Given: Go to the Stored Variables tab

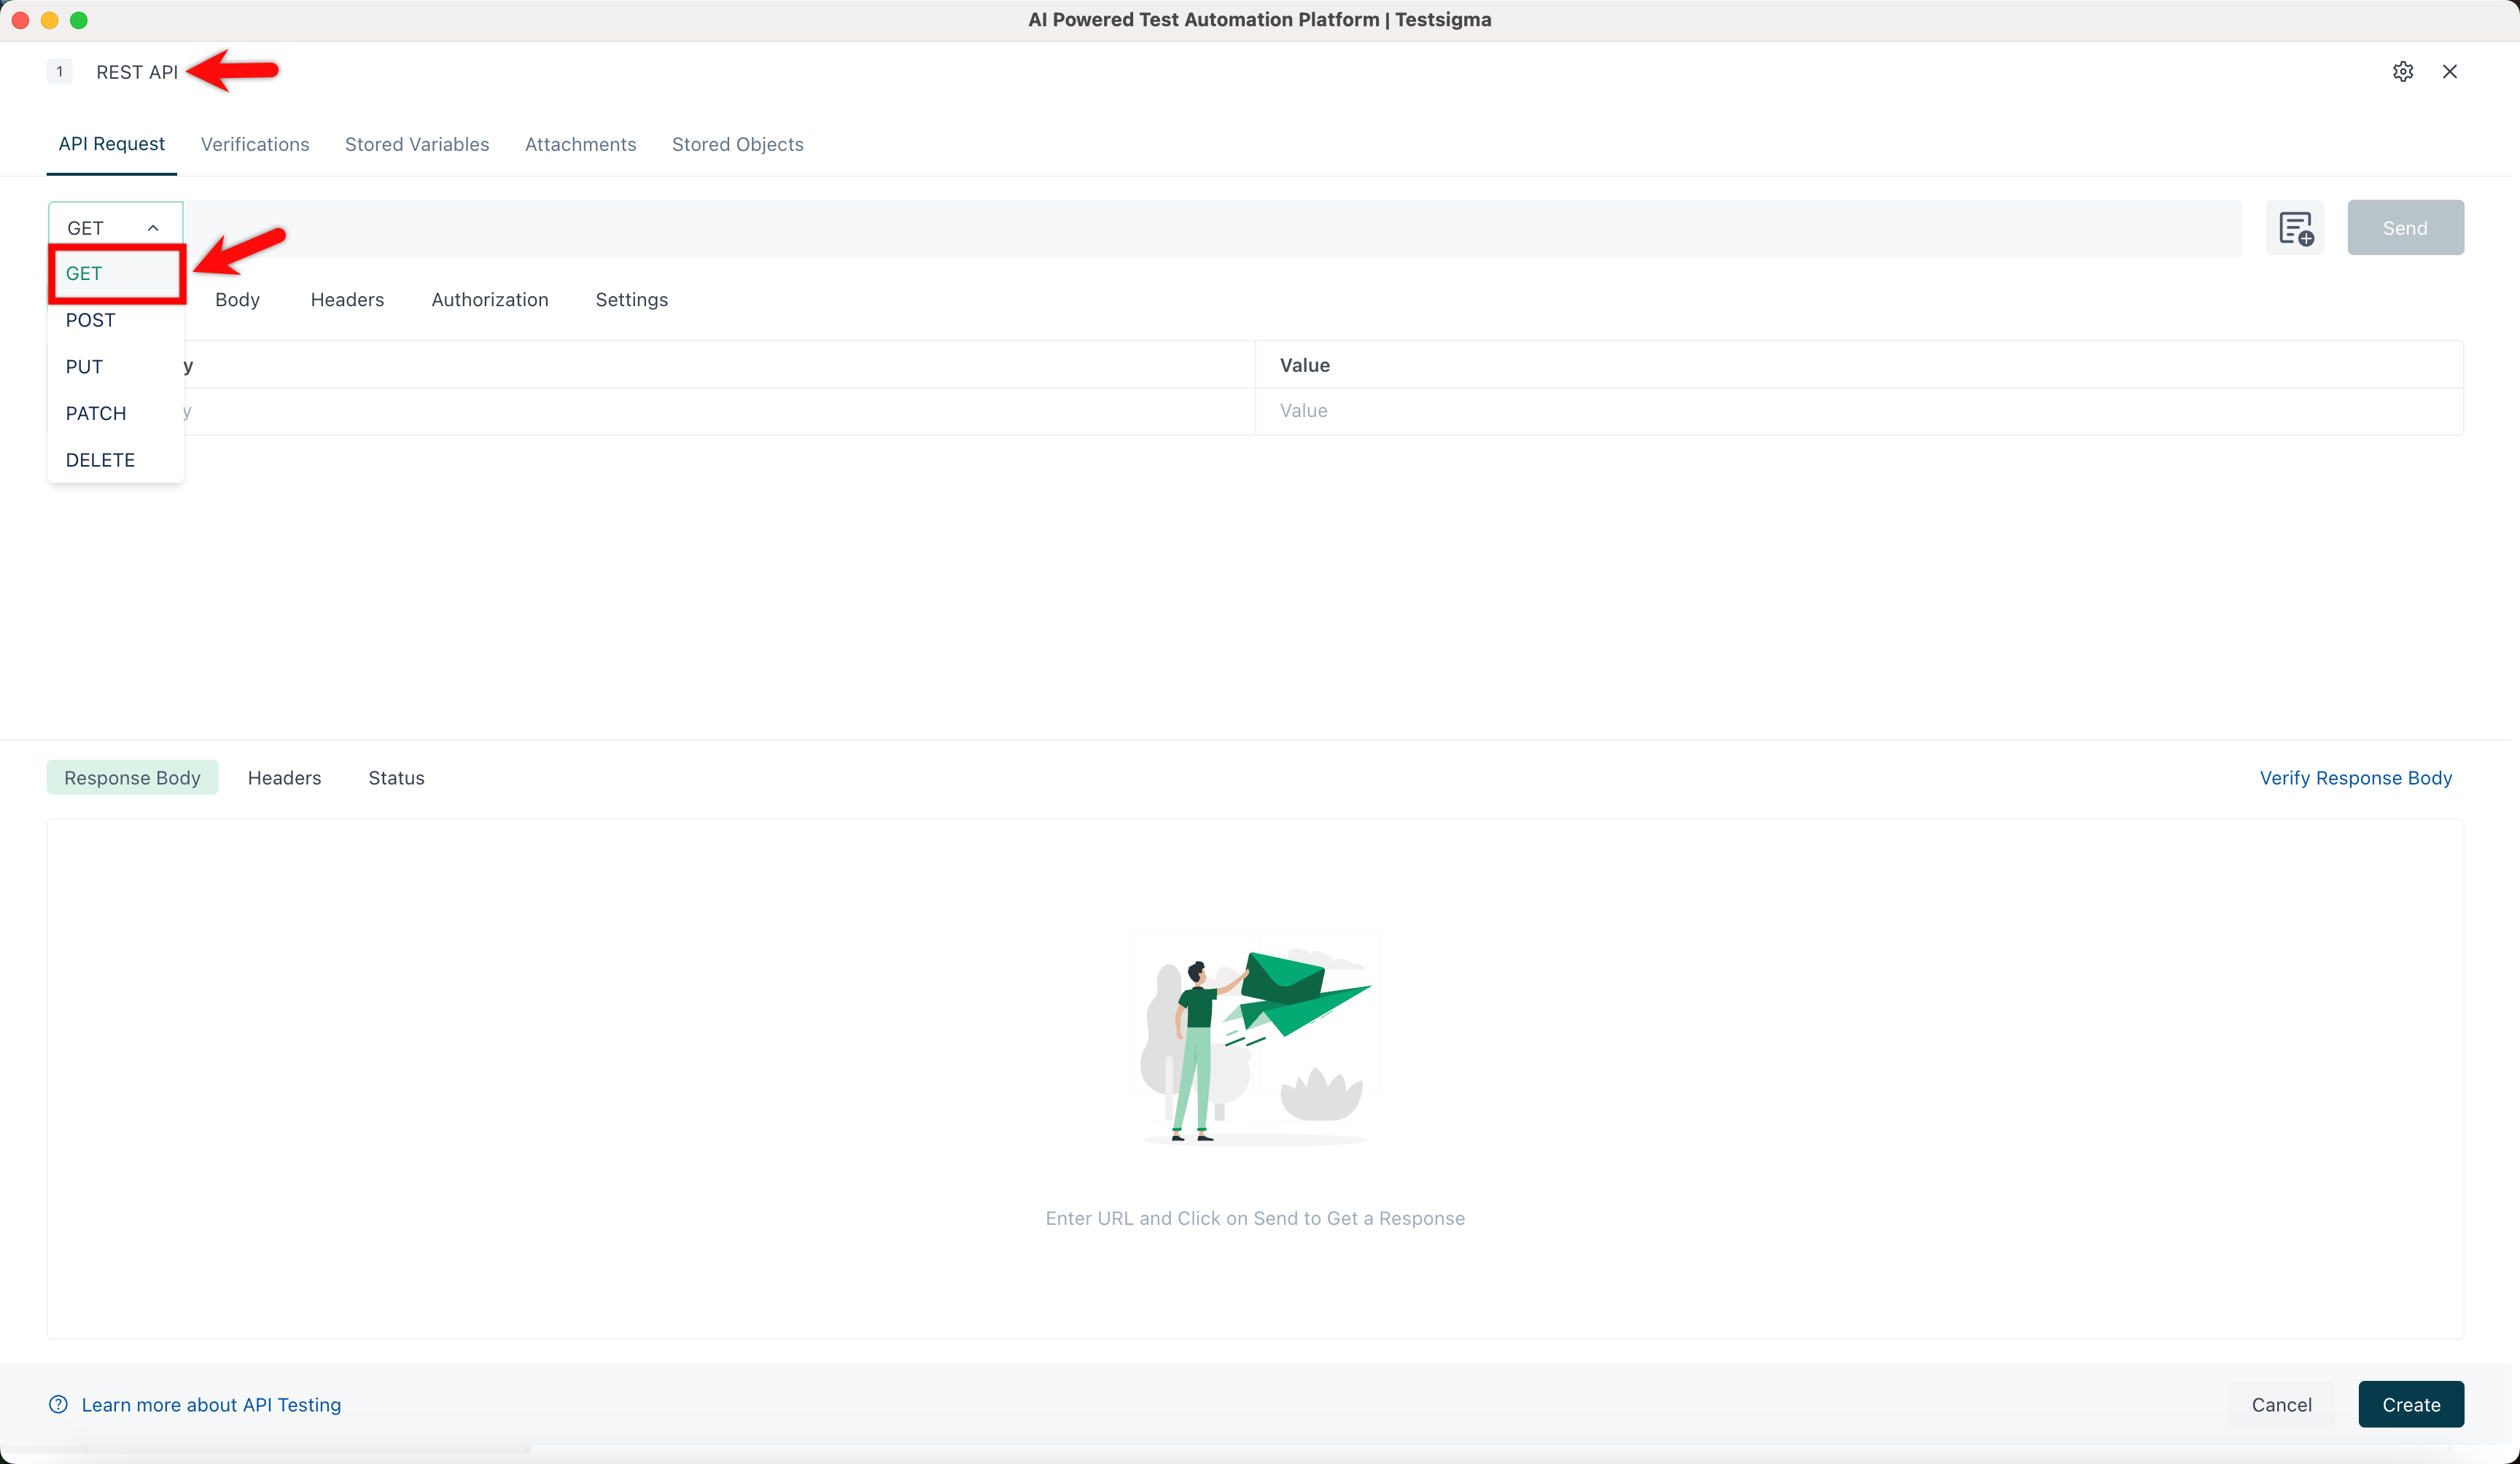Looking at the screenshot, I should point(417,145).
